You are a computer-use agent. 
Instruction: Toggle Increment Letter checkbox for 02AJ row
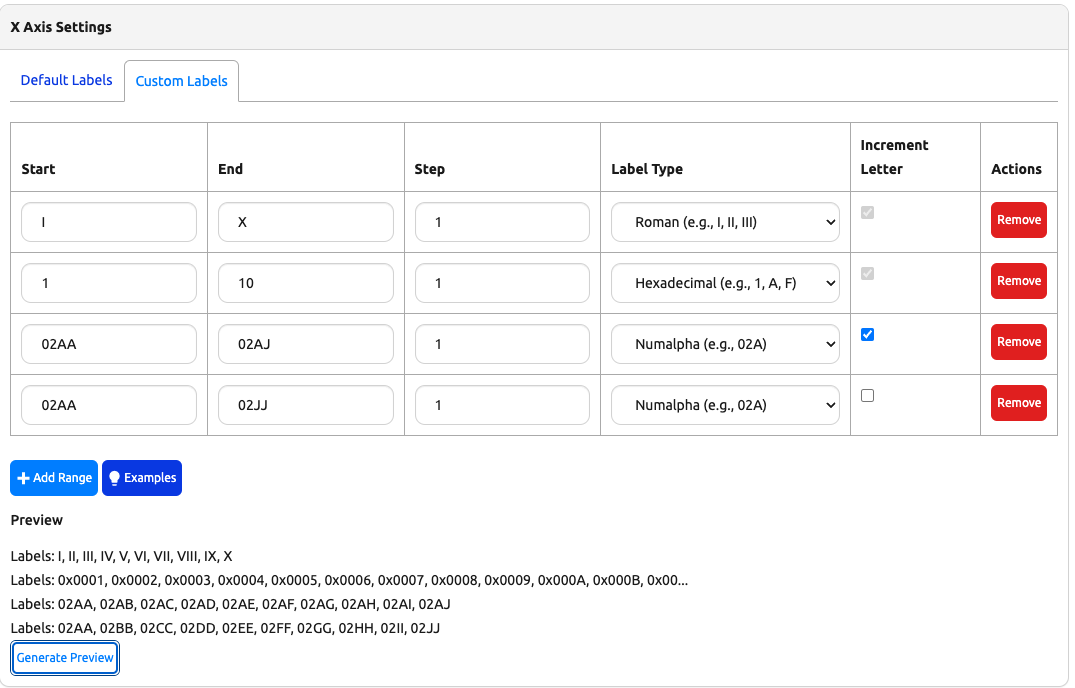(x=867, y=334)
